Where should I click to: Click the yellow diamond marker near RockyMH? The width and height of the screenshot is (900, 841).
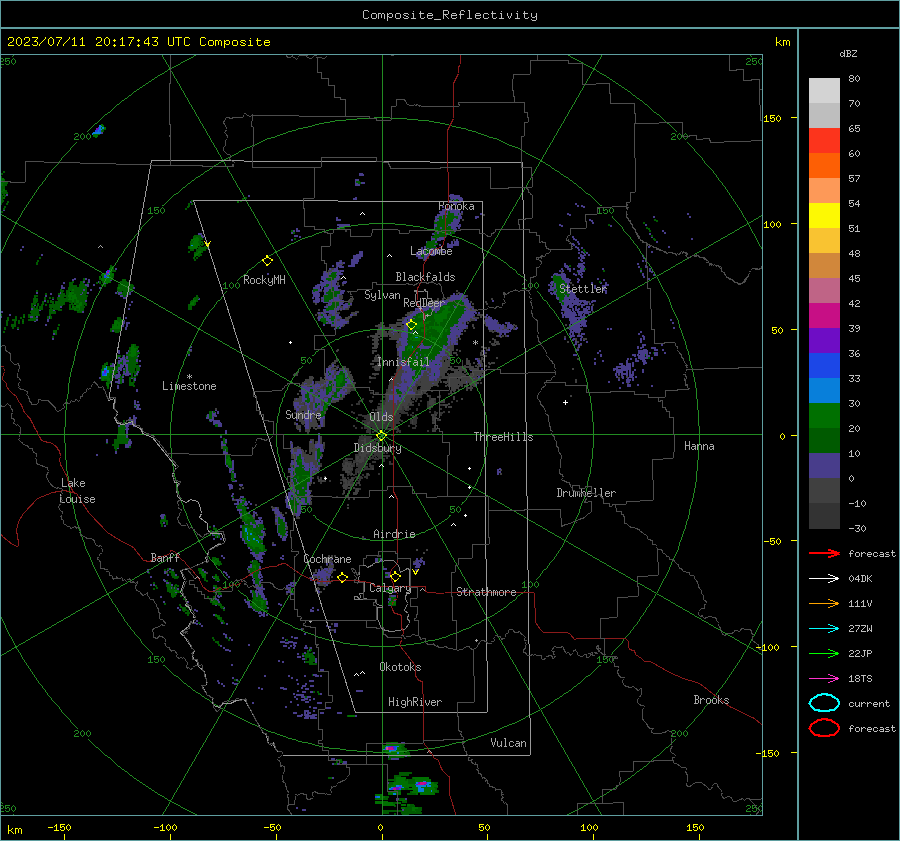coord(267,261)
